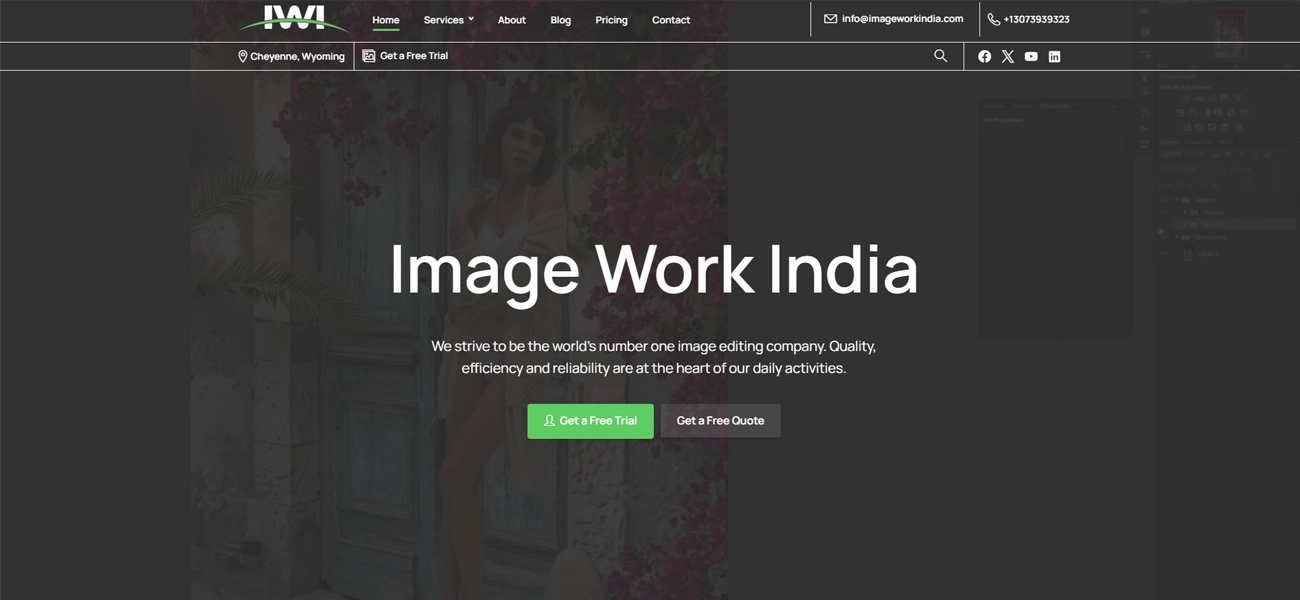
Task: Click the phone icon beside the number
Action: (x=992, y=18)
